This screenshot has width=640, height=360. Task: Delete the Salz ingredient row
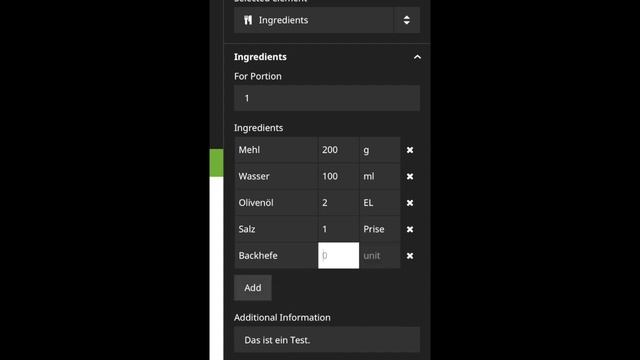(x=410, y=229)
